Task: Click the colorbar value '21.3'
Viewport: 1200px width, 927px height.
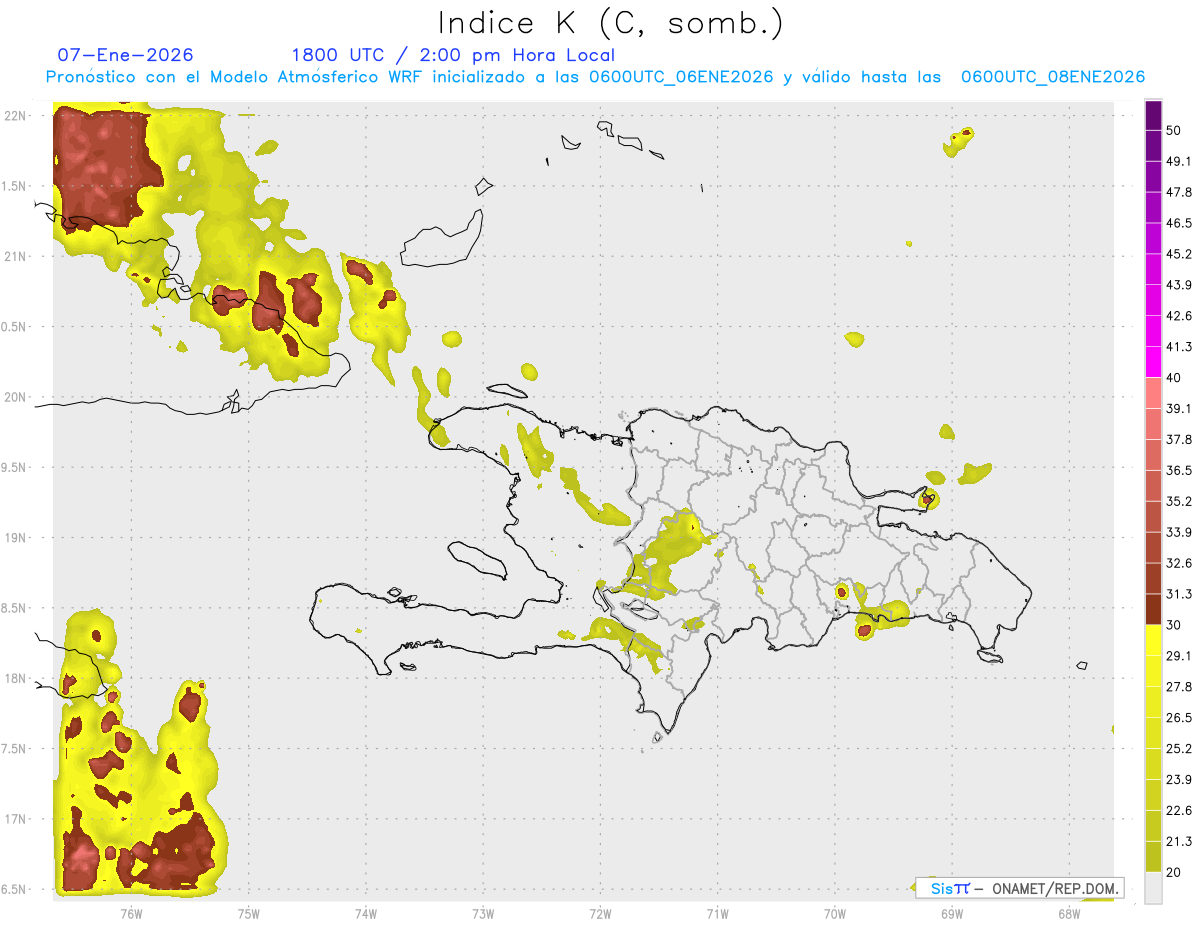Action: (1179, 841)
